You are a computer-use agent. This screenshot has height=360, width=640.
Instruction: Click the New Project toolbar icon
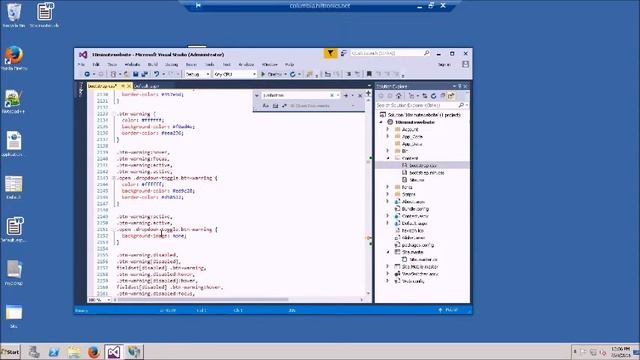tap(114, 74)
